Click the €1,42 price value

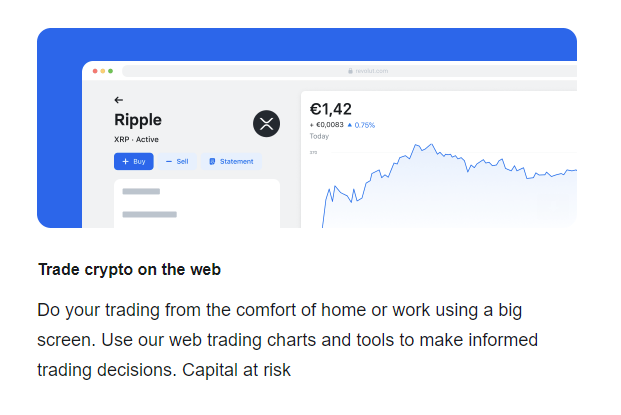point(331,109)
